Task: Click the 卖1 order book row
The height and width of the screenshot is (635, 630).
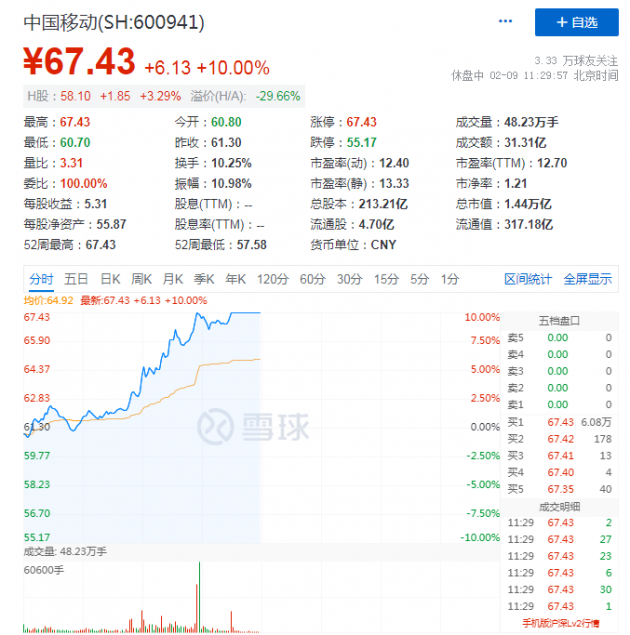Action: (559, 405)
